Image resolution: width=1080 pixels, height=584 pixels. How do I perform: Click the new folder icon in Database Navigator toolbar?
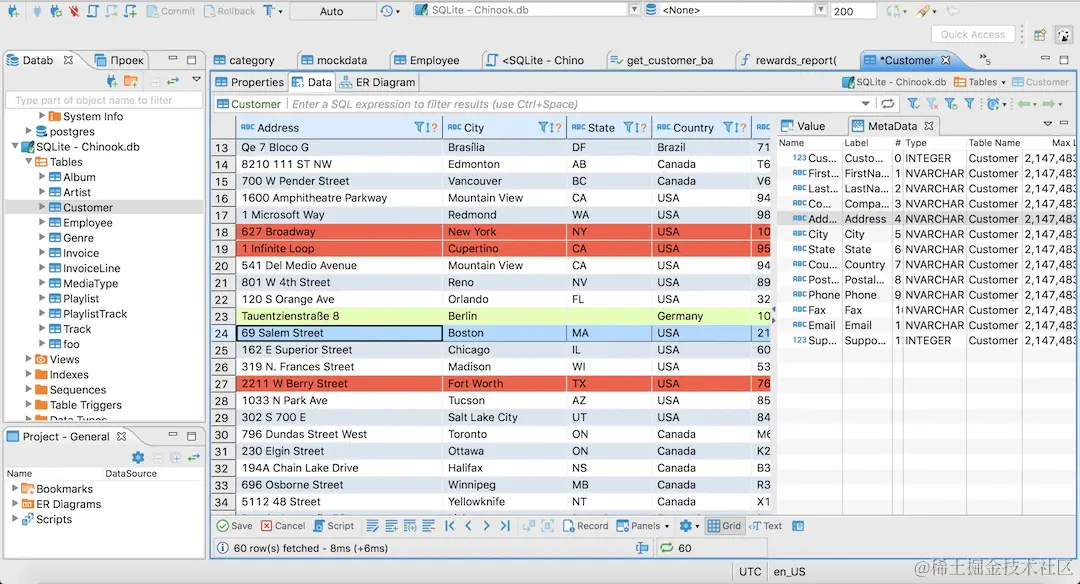(x=130, y=81)
